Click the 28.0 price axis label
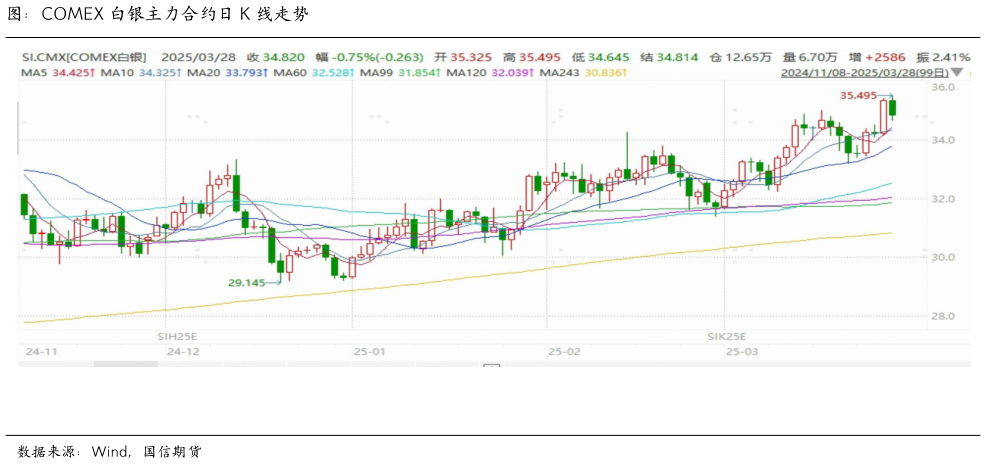The image size is (986, 464). pyautogui.click(x=944, y=316)
